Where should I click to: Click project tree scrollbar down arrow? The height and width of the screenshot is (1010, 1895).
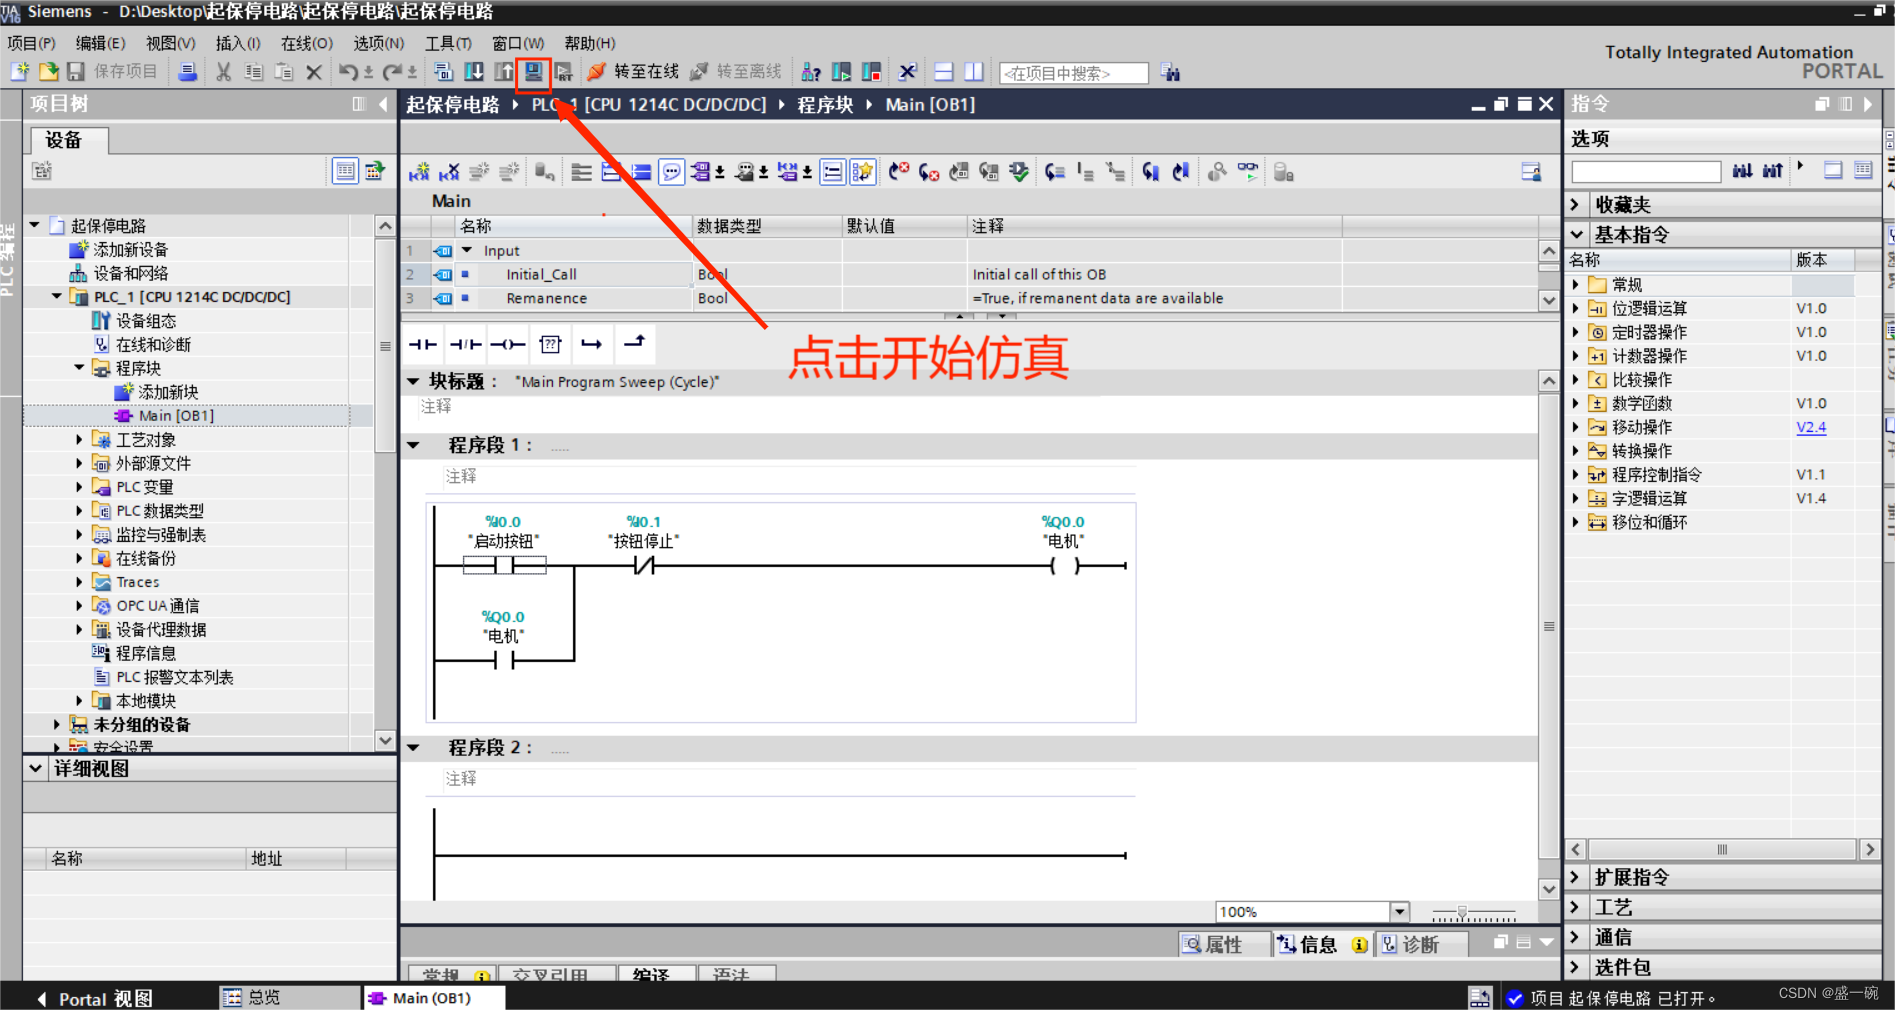pyautogui.click(x=385, y=741)
